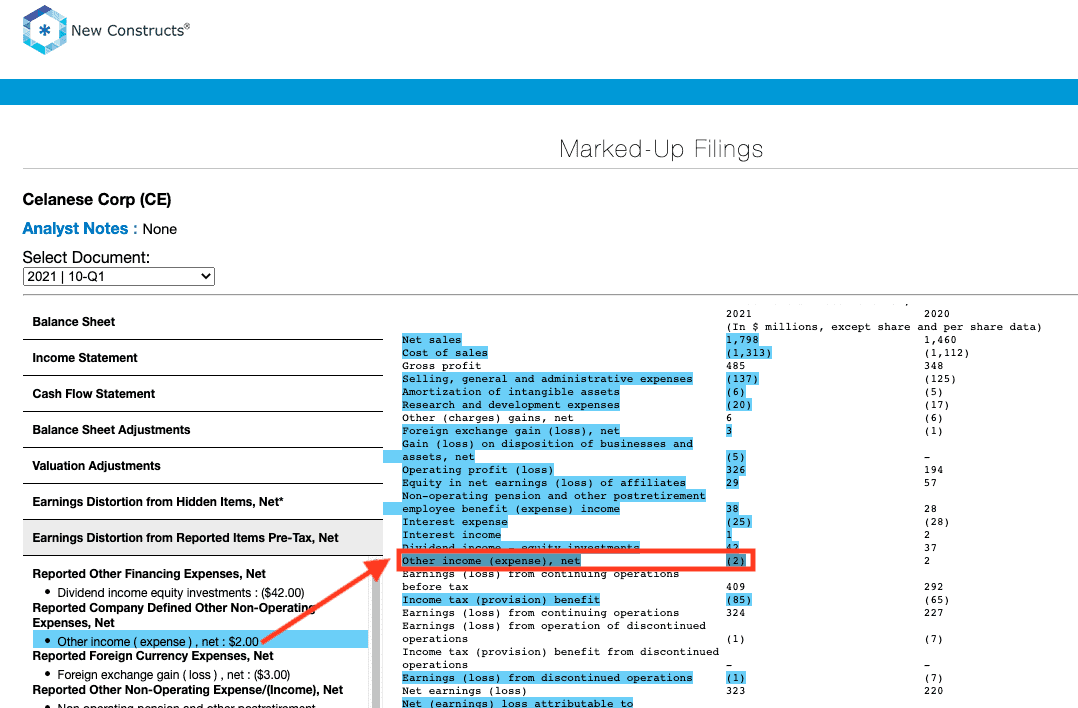Open the Balance Sheet Adjustments section
Viewport: 1078px width, 708px height.
pyautogui.click(x=203, y=430)
